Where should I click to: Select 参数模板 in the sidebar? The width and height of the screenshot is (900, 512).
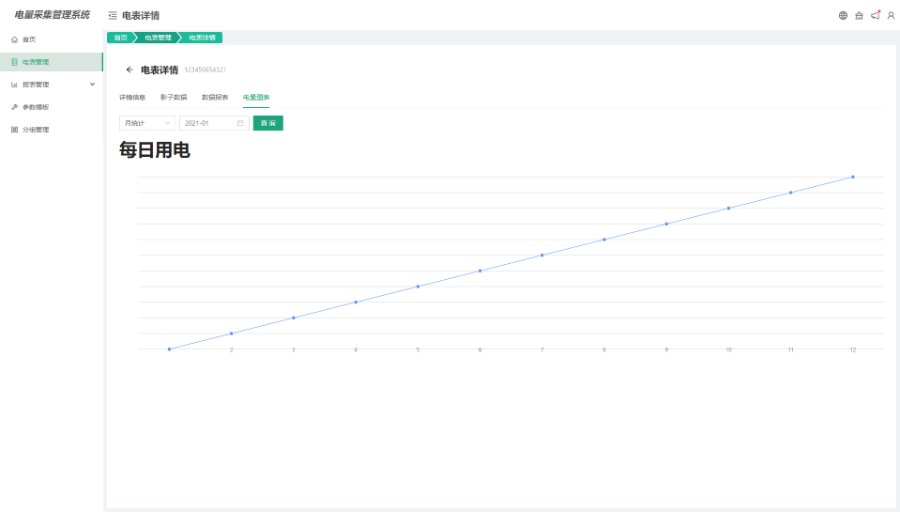tap(36, 107)
